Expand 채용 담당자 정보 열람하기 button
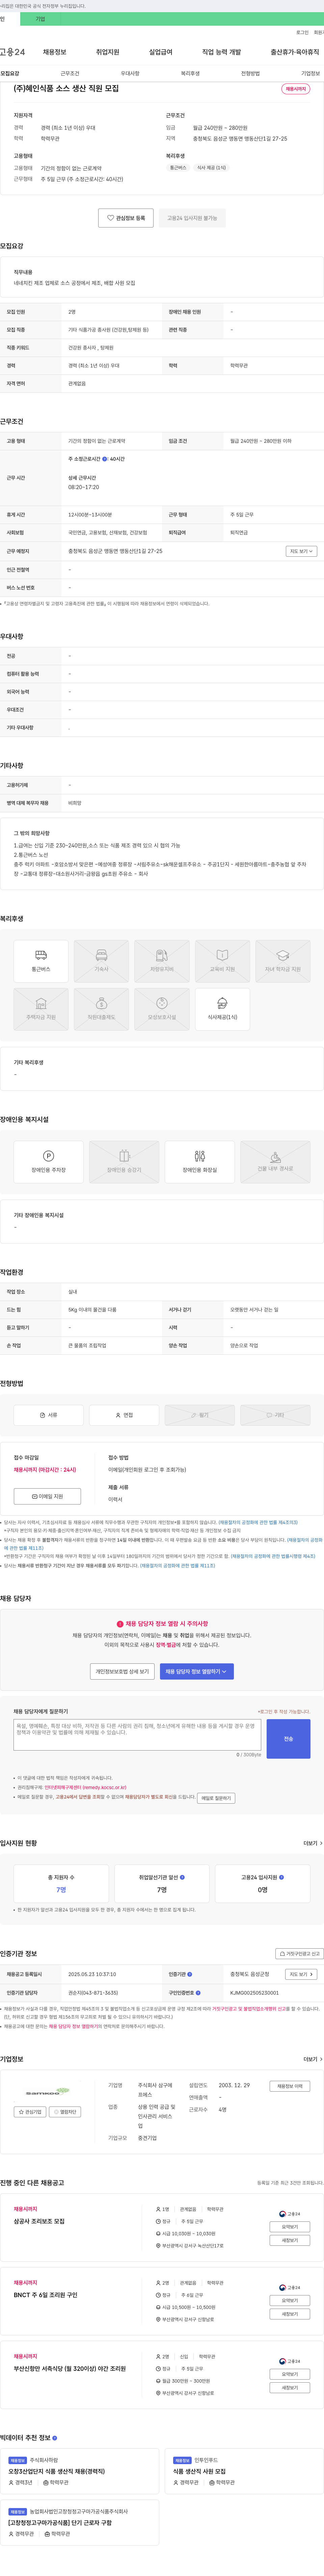 (x=197, y=1671)
